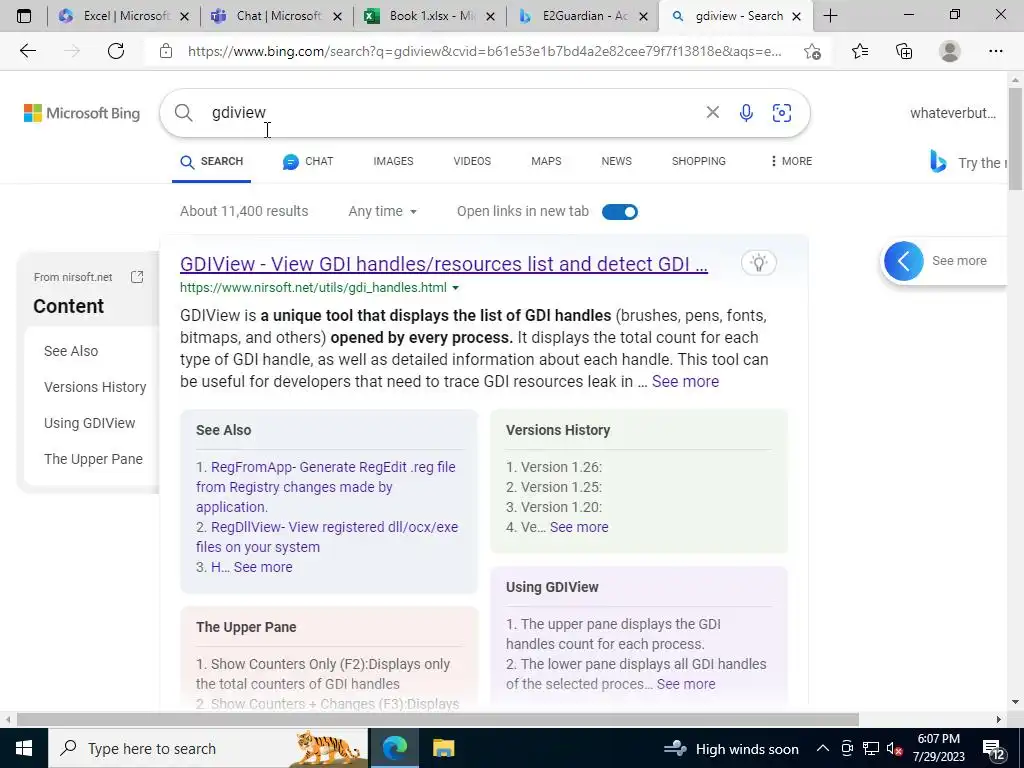Open Windows Start menu
Screen dimensions: 1024x768
(24, 748)
